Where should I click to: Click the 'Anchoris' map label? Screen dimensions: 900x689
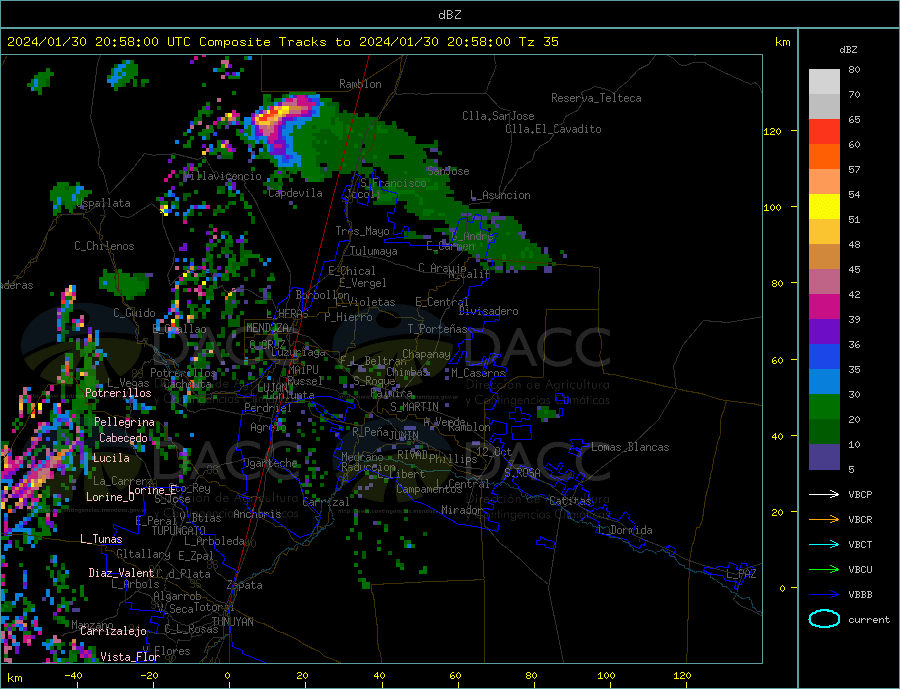257,514
